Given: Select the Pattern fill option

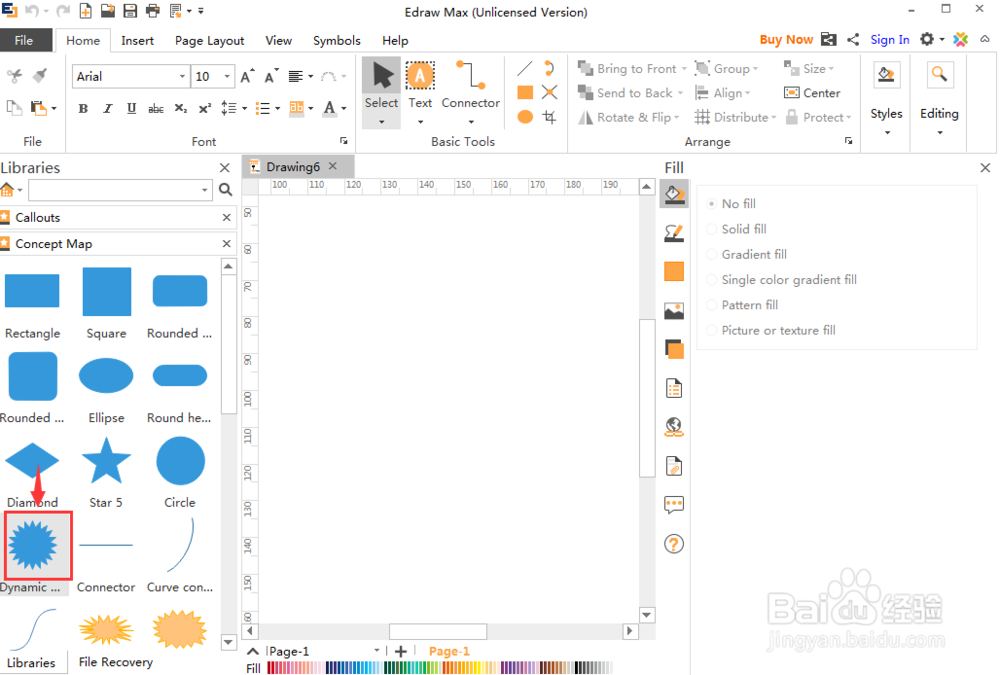Looking at the screenshot, I should click(742, 305).
